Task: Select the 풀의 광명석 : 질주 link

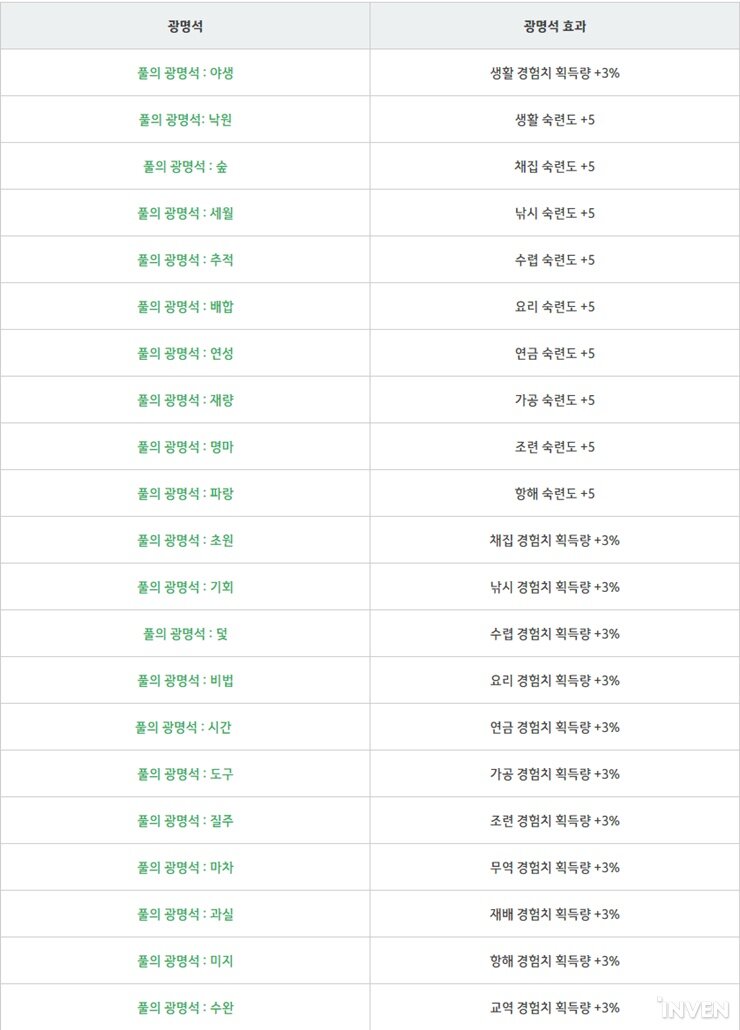Action: 185,820
